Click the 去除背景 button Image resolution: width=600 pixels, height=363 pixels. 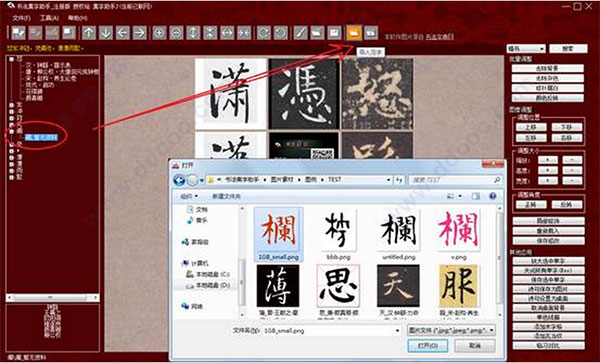coord(548,68)
